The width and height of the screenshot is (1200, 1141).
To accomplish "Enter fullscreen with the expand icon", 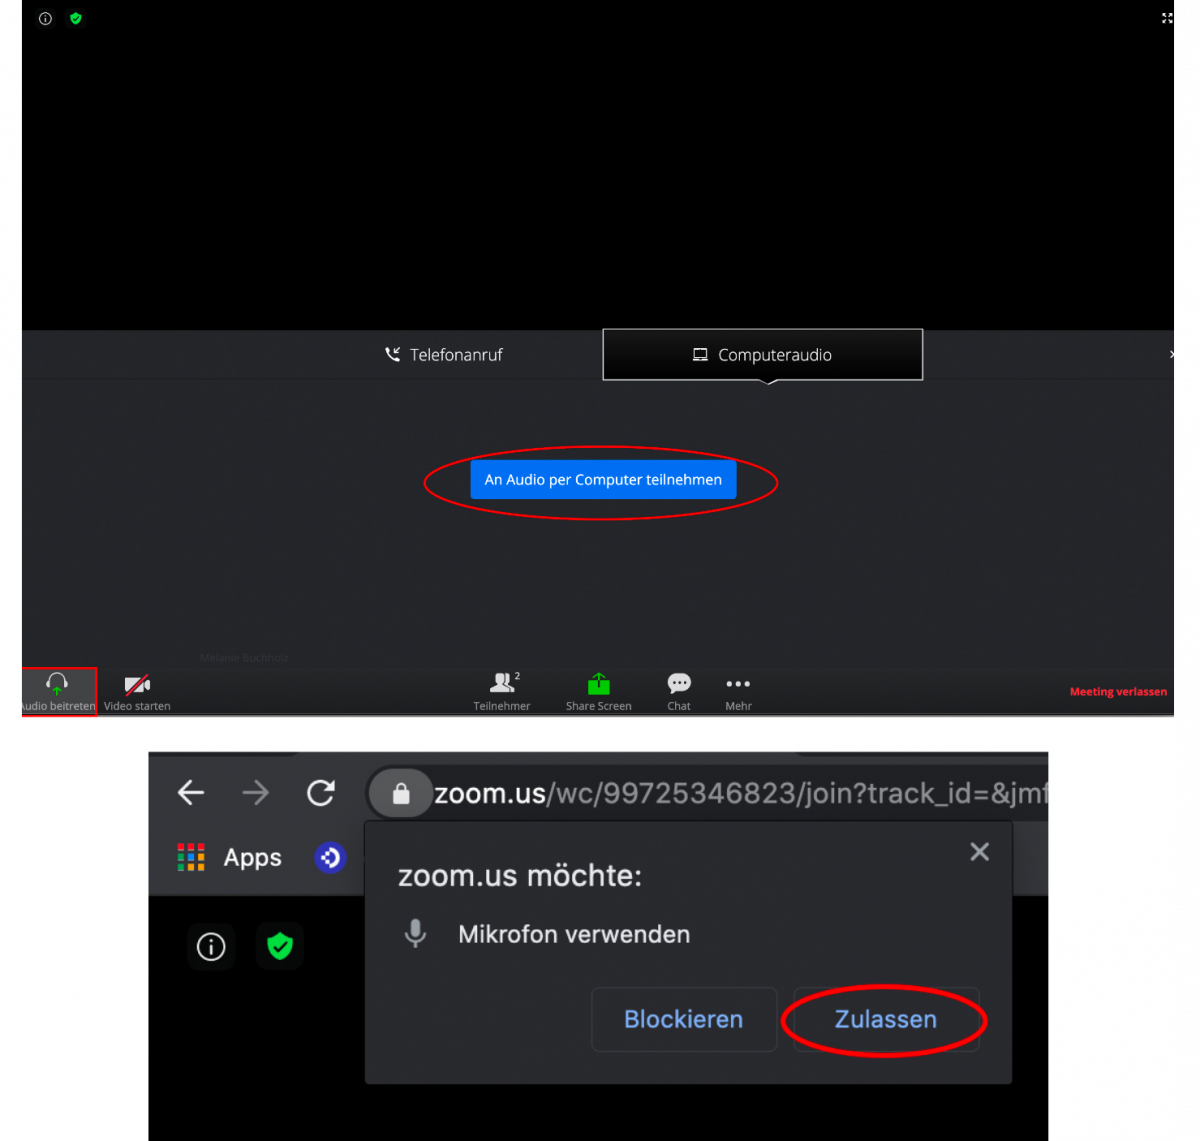I will tap(1167, 18).
